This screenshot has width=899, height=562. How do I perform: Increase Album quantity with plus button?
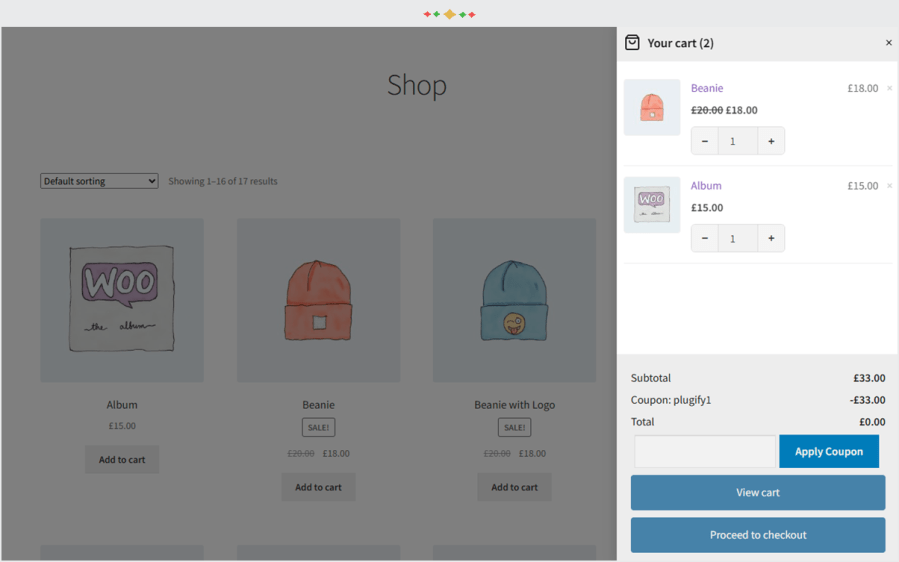click(x=771, y=239)
